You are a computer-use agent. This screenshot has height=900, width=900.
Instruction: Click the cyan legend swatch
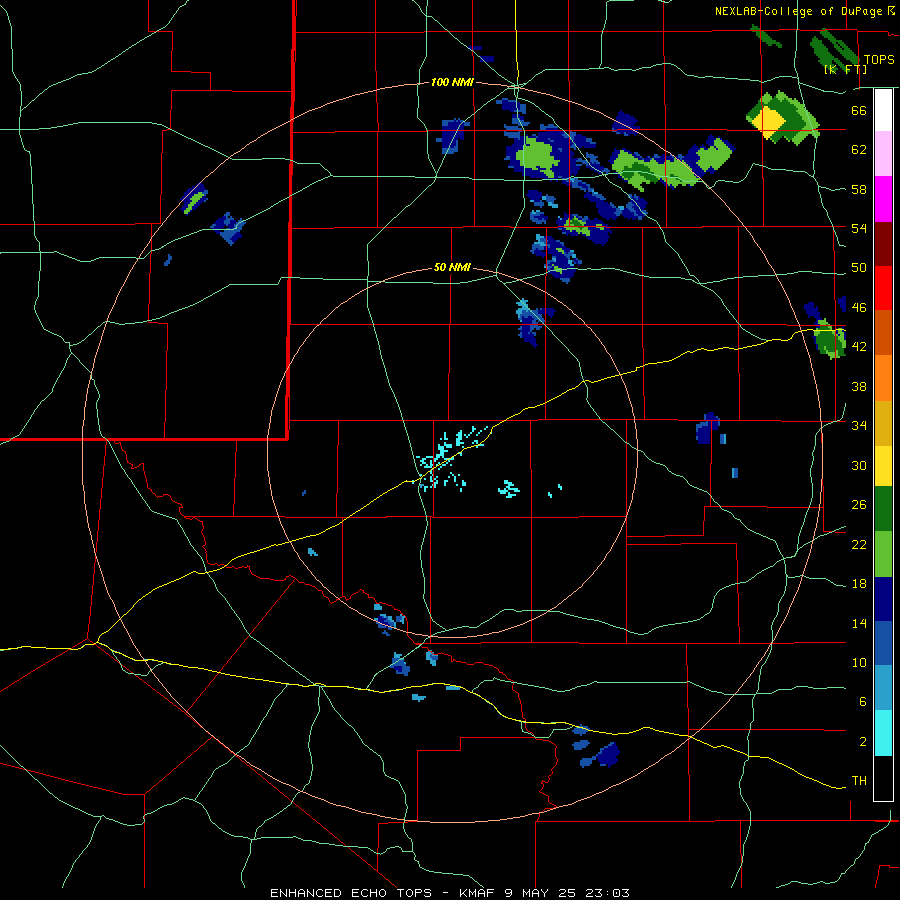coord(883,733)
